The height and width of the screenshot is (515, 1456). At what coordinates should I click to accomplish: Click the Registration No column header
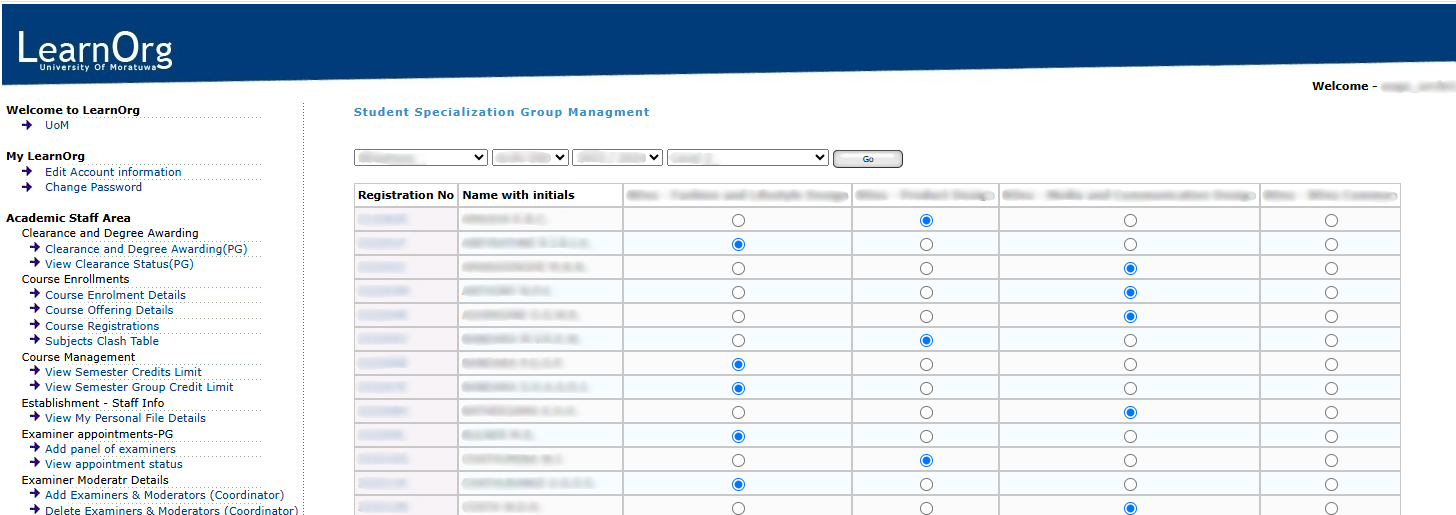[x=406, y=195]
